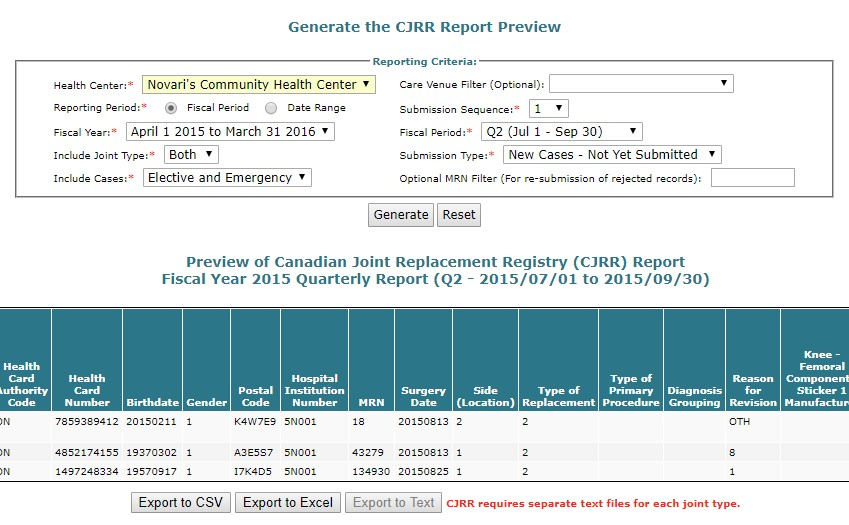849x525 pixels.
Task: Click the Optional MRN Filter input field
Action: (753, 178)
